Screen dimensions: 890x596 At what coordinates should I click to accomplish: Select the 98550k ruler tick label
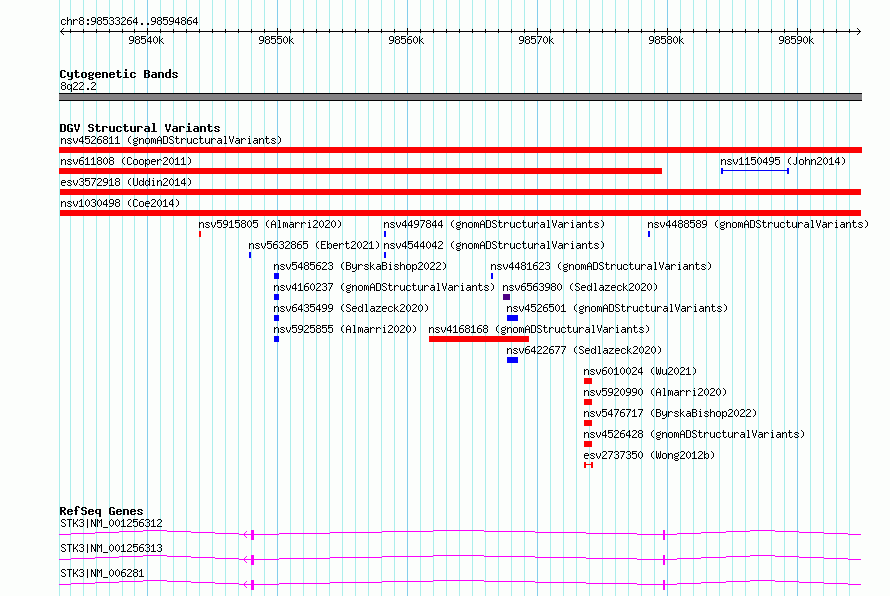(x=276, y=40)
